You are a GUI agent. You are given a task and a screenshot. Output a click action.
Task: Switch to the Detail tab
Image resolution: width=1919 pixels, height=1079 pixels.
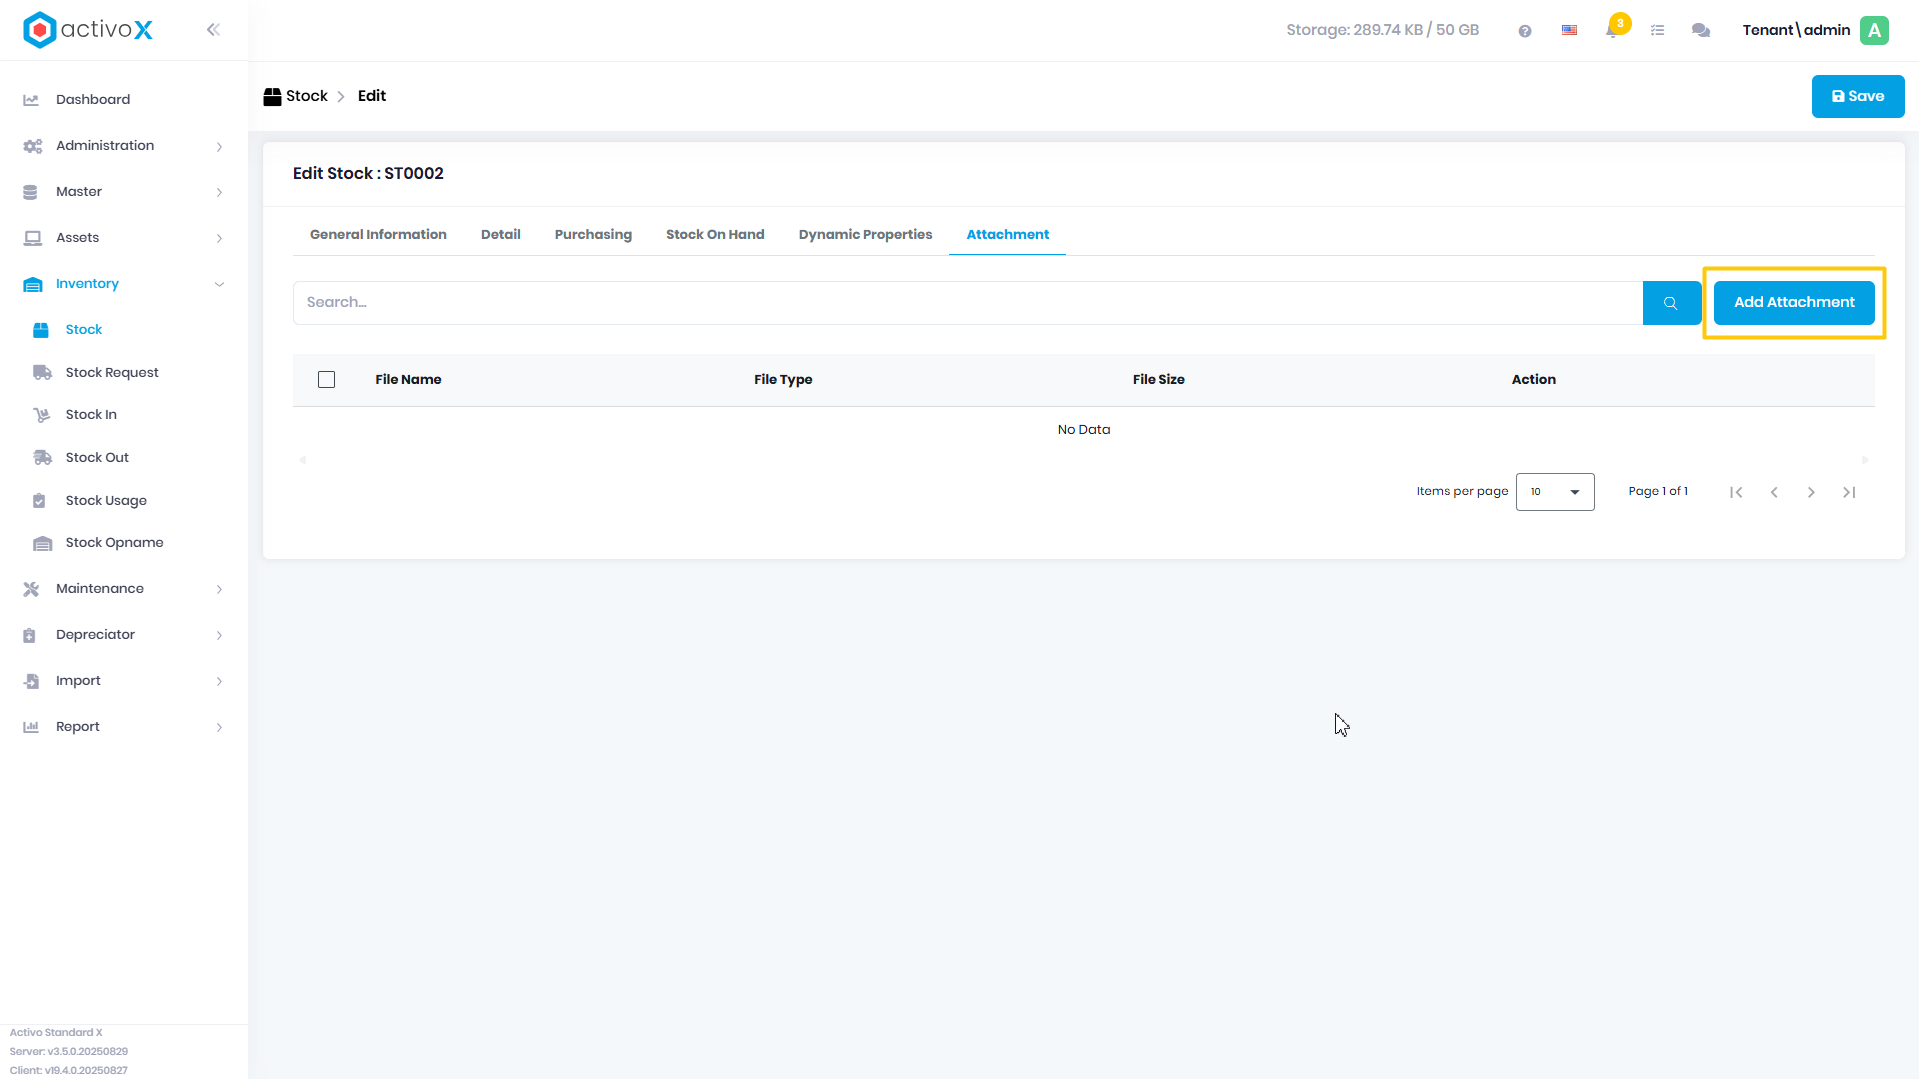tap(500, 235)
